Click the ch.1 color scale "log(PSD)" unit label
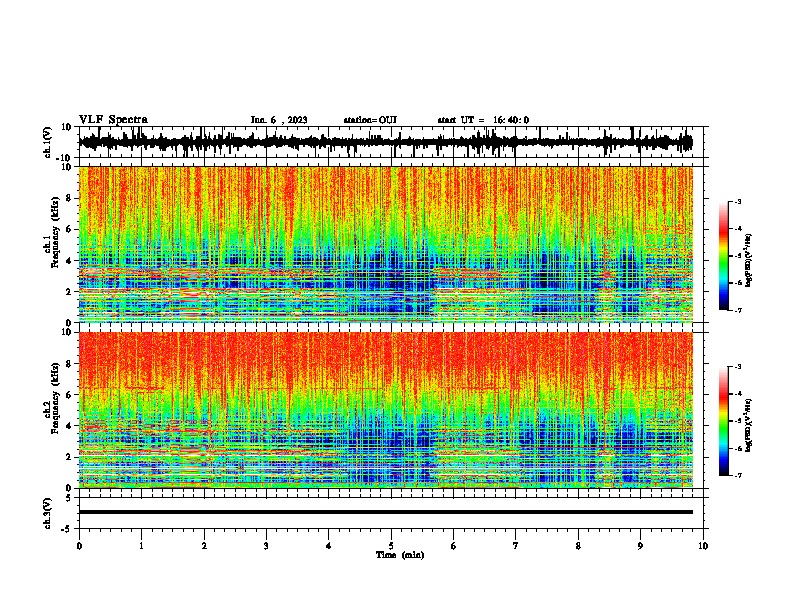 click(749, 260)
